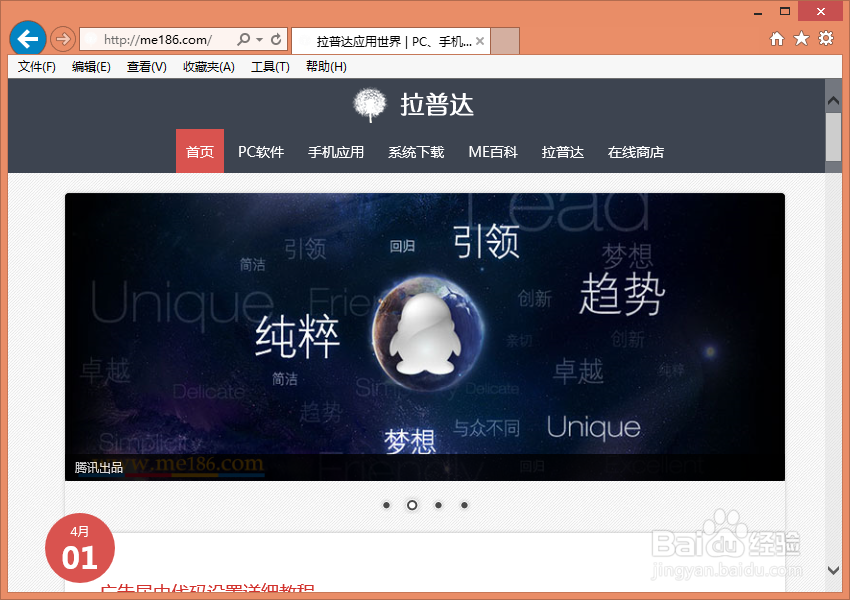Click the search magnifier in address bar
The width and height of the screenshot is (850, 600).
tap(244, 39)
